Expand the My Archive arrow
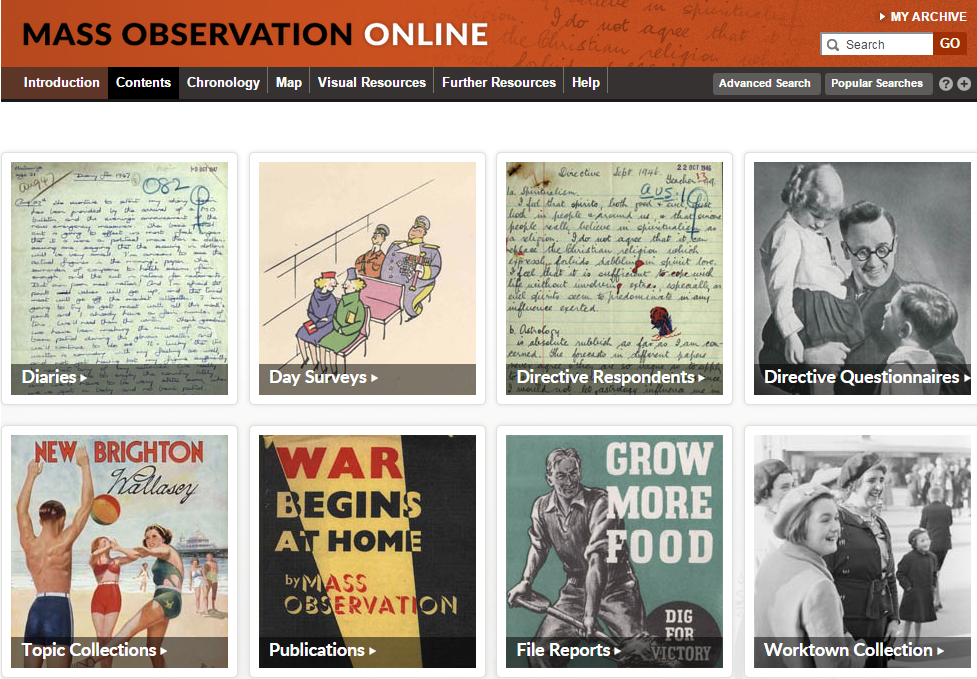 tap(882, 17)
